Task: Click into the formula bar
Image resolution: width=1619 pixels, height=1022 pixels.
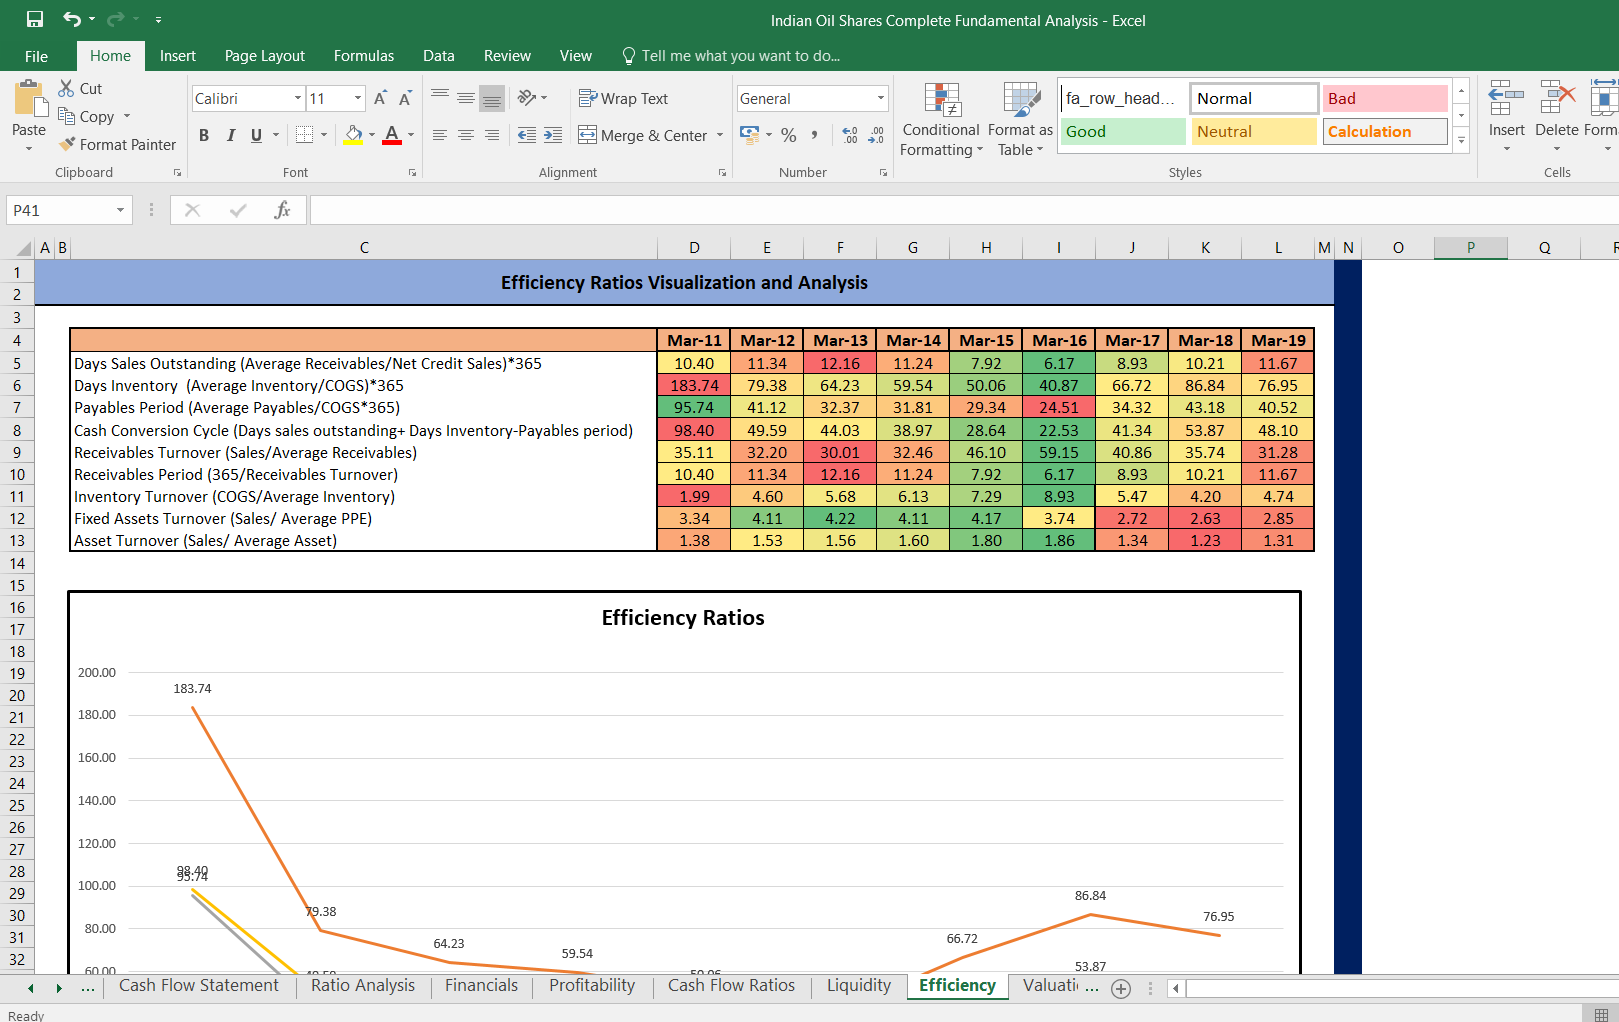Action: coord(964,210)
